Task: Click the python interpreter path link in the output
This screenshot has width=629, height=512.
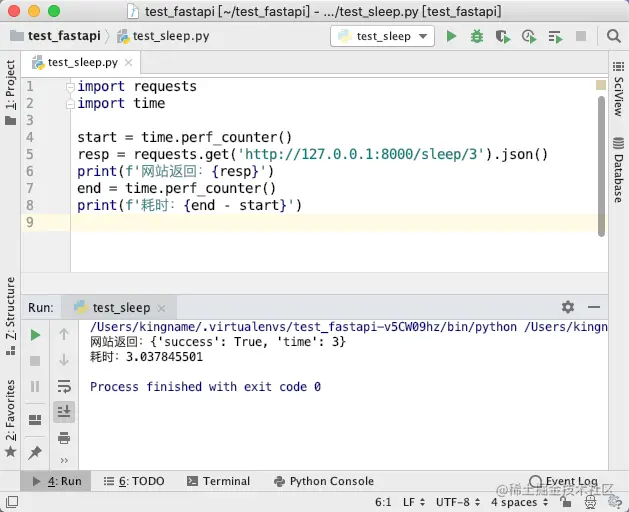Action: click(x=304, y=327)
